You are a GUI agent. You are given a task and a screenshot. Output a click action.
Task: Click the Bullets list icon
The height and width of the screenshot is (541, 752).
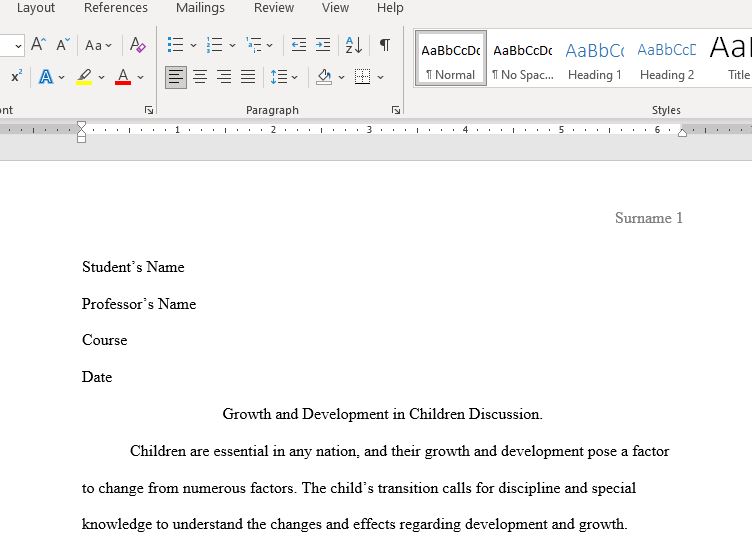(x=176, y=45)
